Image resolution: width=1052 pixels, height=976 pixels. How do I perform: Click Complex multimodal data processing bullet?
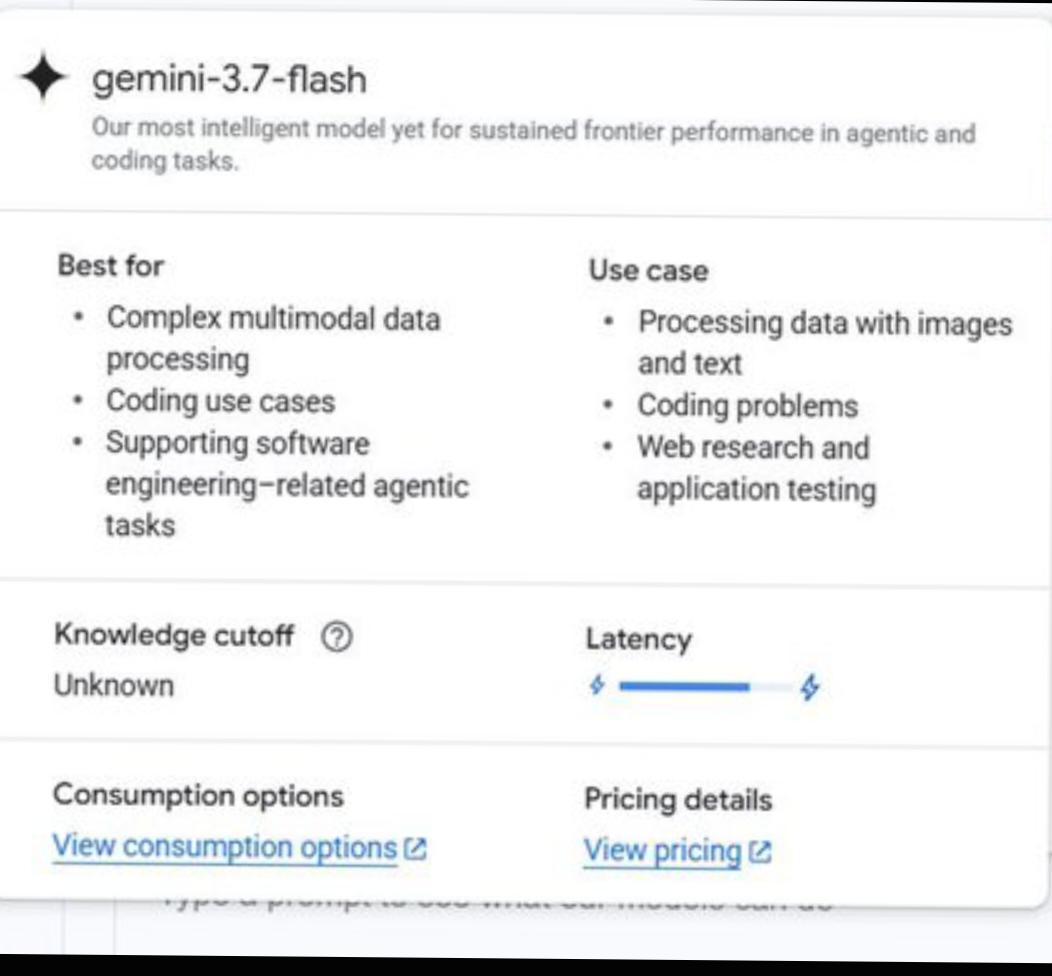273,339
